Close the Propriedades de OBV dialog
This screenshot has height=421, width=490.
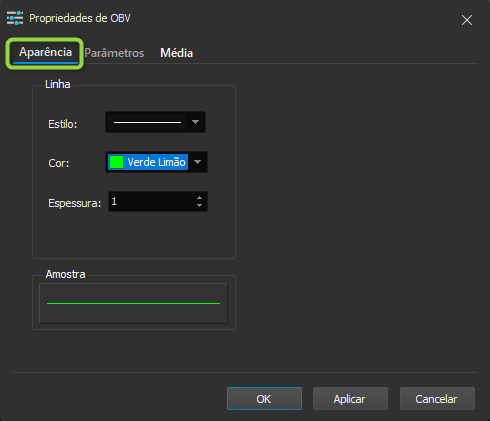(467, 20)
